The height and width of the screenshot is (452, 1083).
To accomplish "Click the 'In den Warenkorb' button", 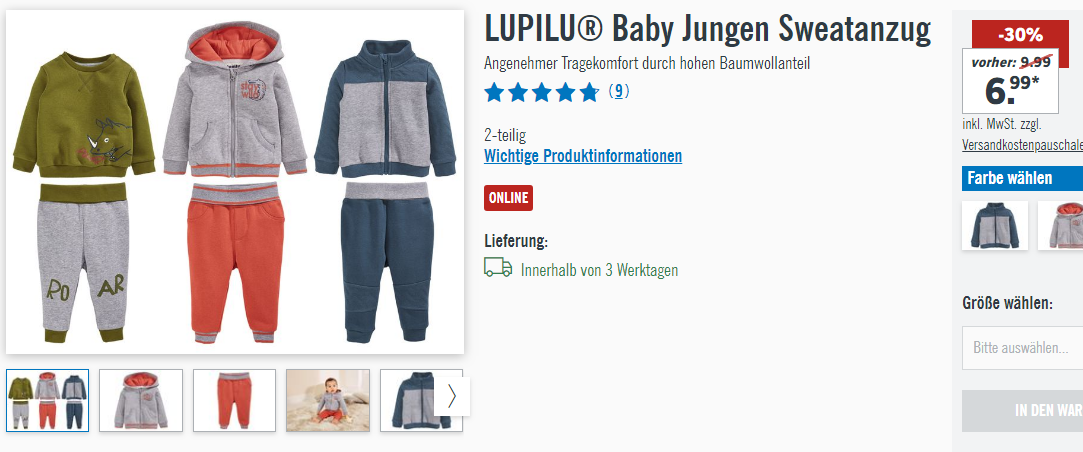I will pyautogui.click(x=1022, y=411).
